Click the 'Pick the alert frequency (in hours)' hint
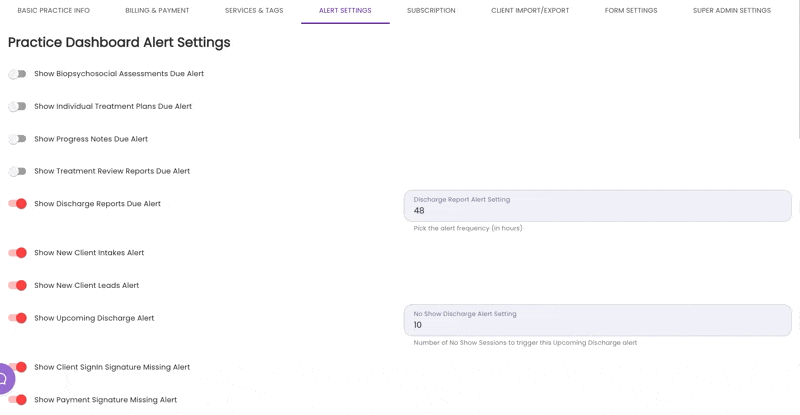 468,229
